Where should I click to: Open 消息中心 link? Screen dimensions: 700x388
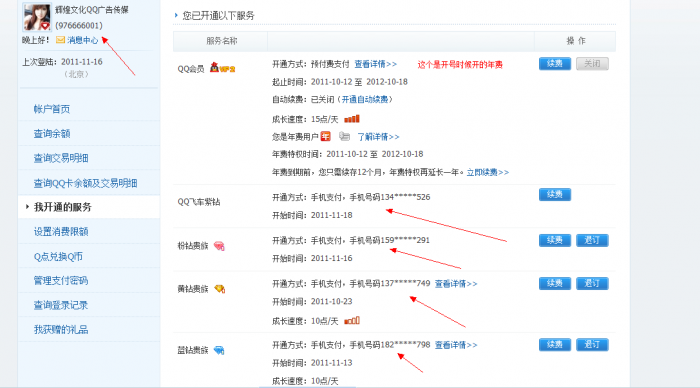[83, 40]
